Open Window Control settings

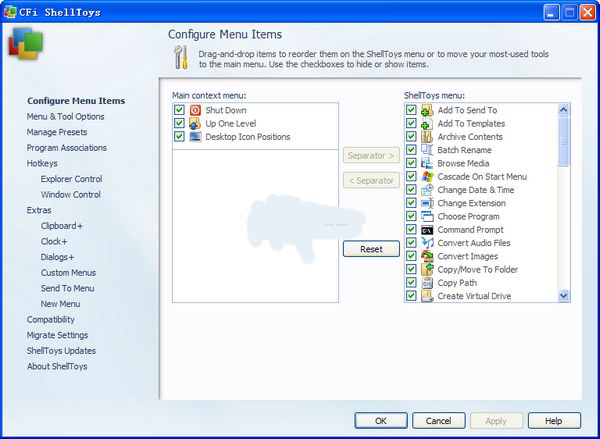pos(71,195)
